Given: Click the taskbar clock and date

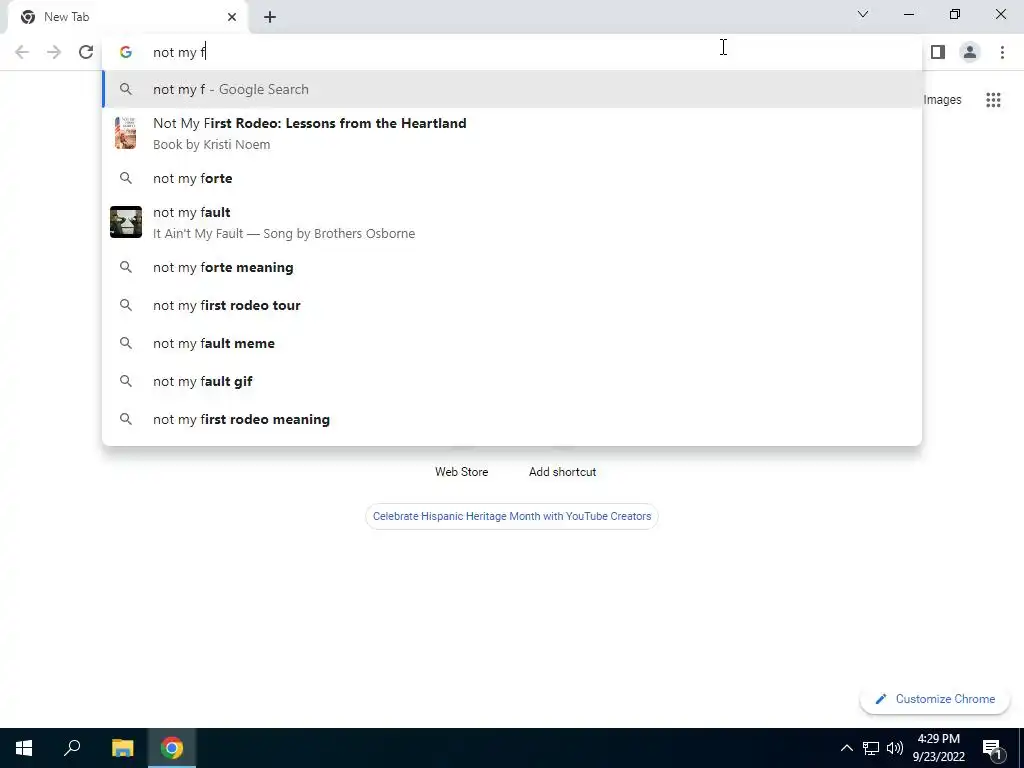Looking at the screenshot, I should point(938,748).
